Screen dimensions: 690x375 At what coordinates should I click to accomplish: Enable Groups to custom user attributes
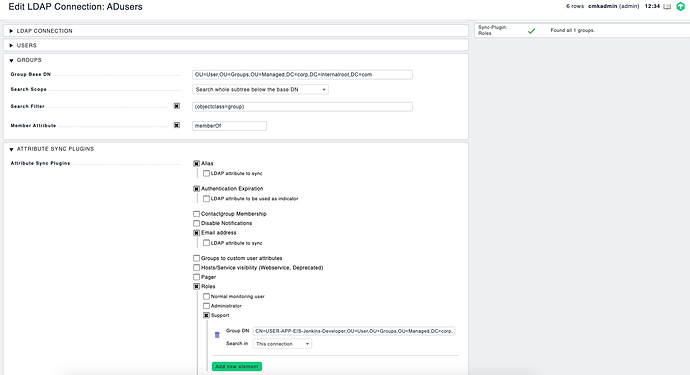pos(196,258)
